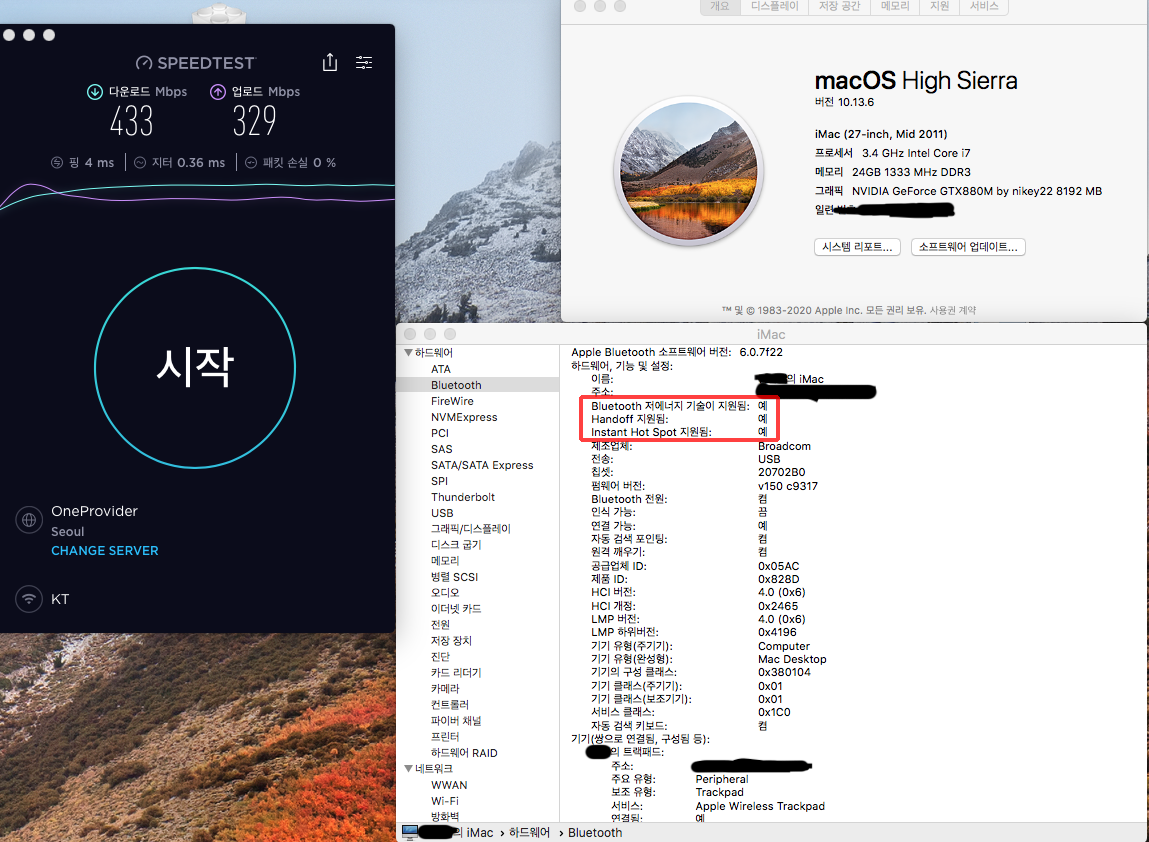Select SATA/SATA Express item
Viewport: 1149px width, 842px height.
[x=482, y=465]
